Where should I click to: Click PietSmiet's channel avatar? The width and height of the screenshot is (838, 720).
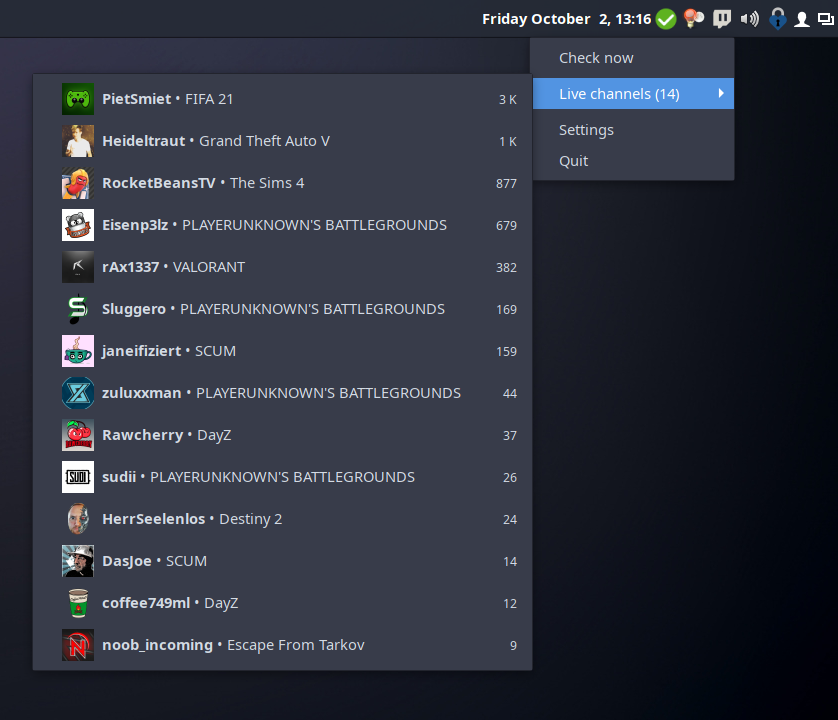tap(77, 98)
